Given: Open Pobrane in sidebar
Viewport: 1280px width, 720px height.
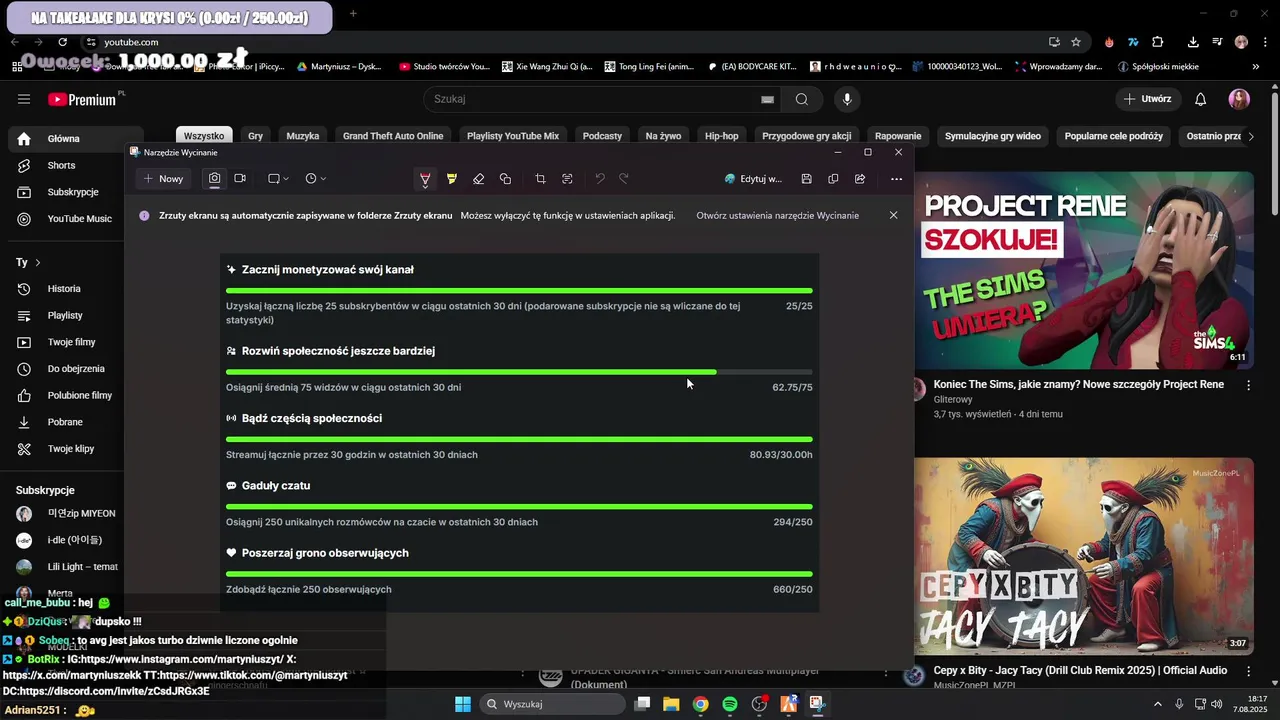Looking at the screenshot, I should [65, 422].
